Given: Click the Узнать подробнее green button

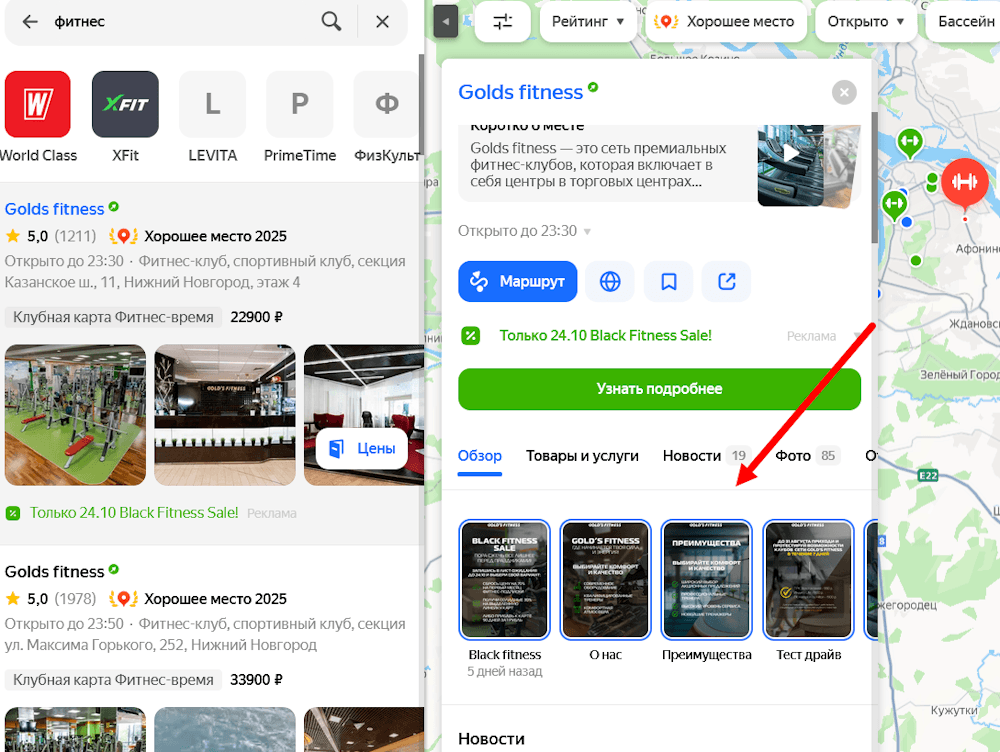Looking at the screenshot, I should coord(659,389).
